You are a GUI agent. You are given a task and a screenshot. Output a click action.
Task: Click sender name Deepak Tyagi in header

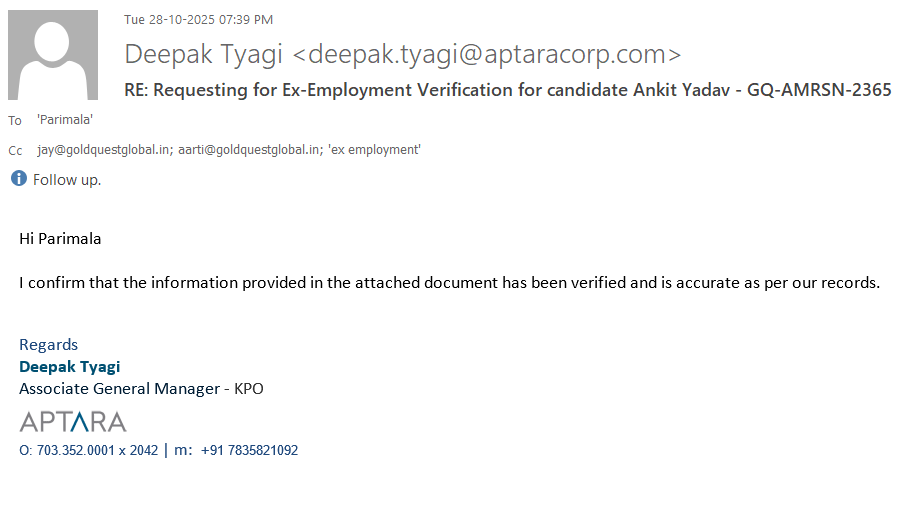(206, 54)
